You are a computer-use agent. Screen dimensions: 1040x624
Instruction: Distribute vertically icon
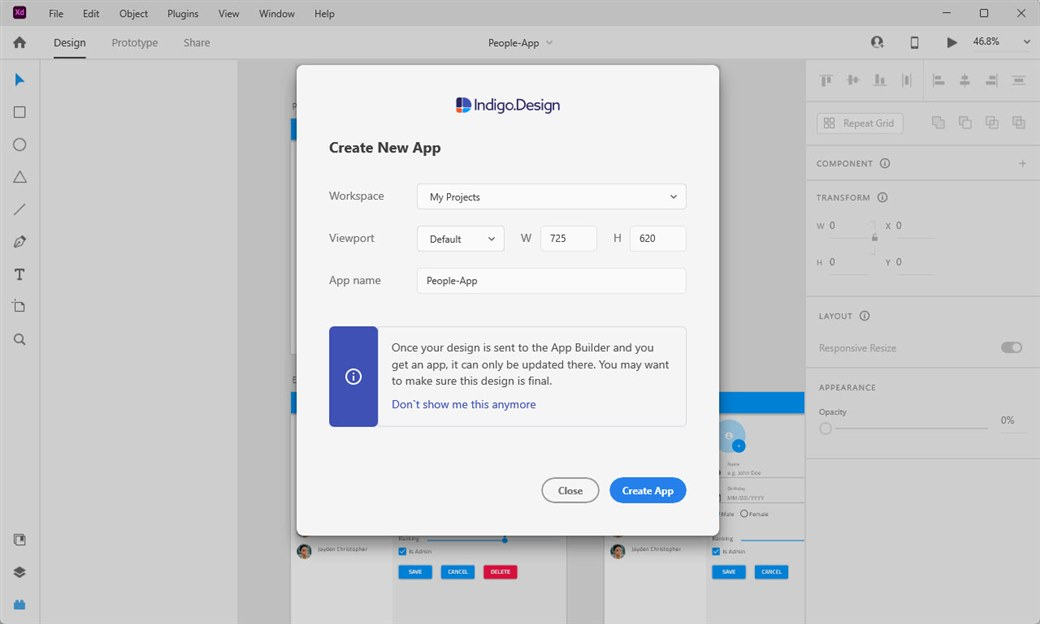click(x=1019, y=80)
